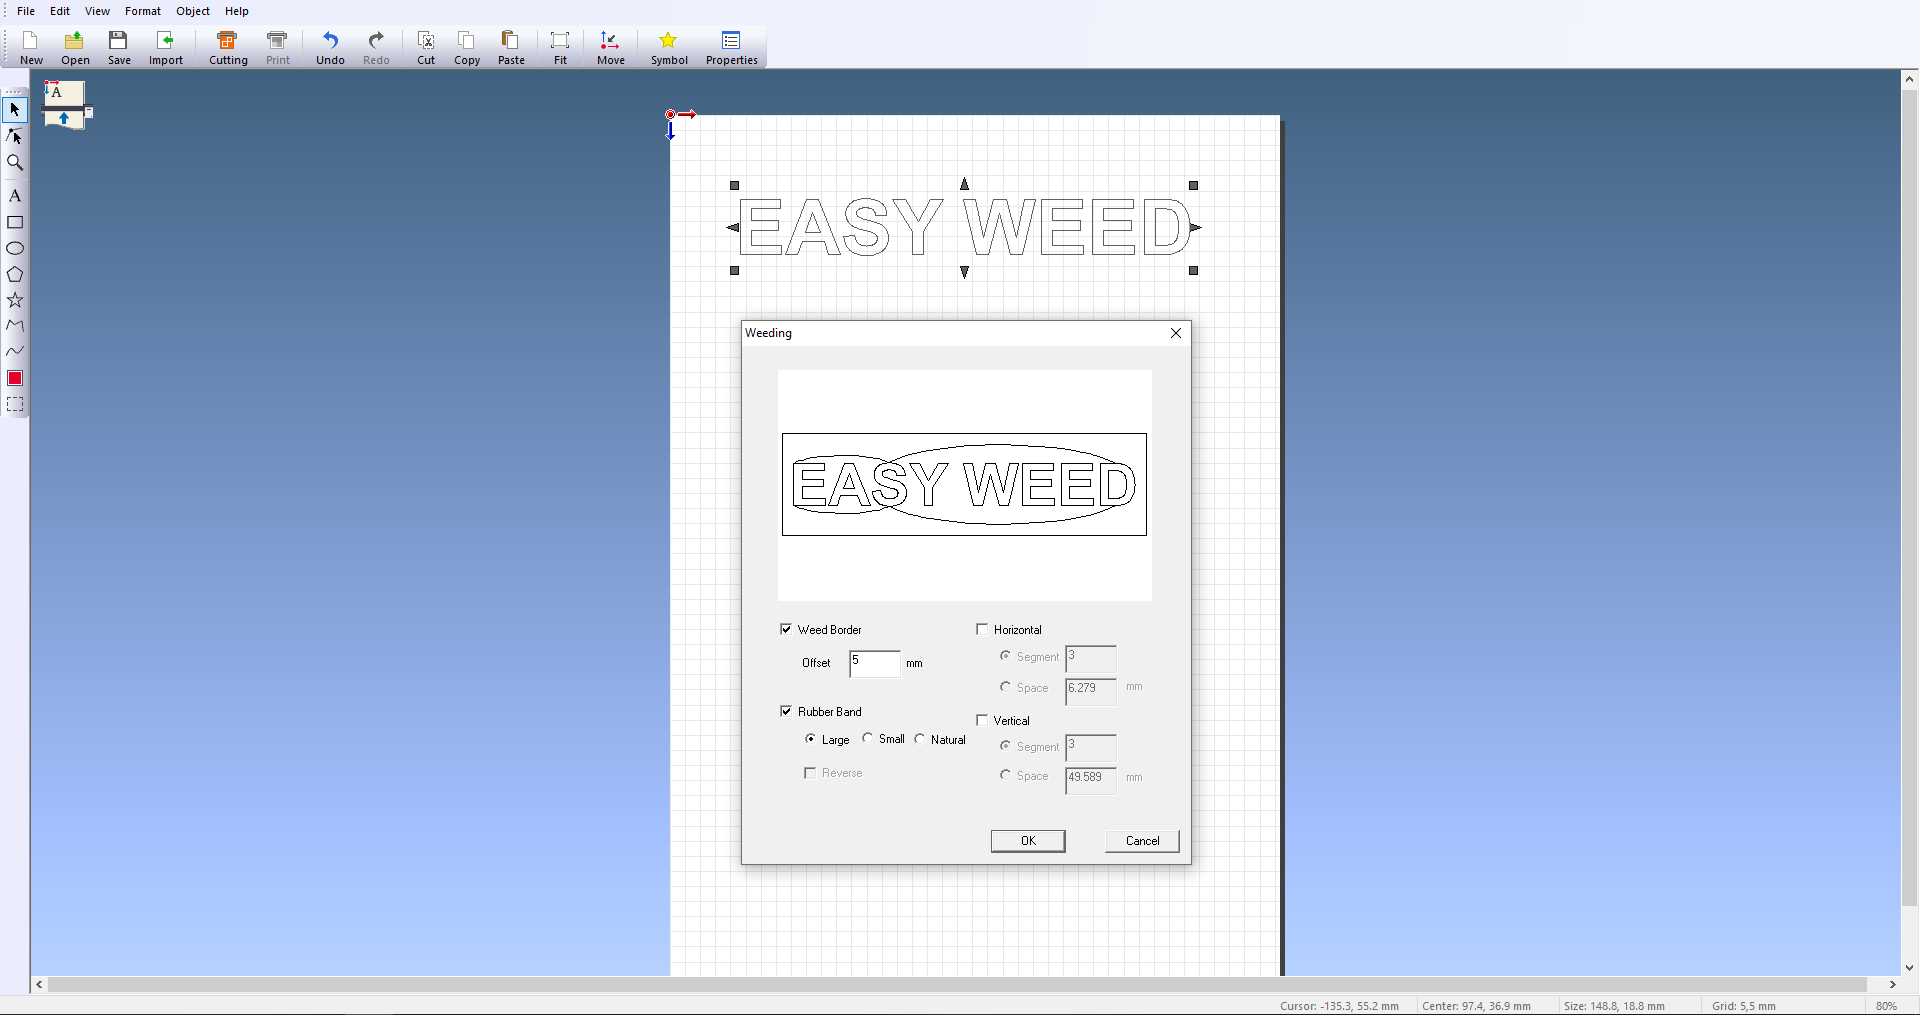This screenshot has width=1920, height=1015.
Task: Select the star shape tool
Action: pyautogui.click(x=15, y=300)
